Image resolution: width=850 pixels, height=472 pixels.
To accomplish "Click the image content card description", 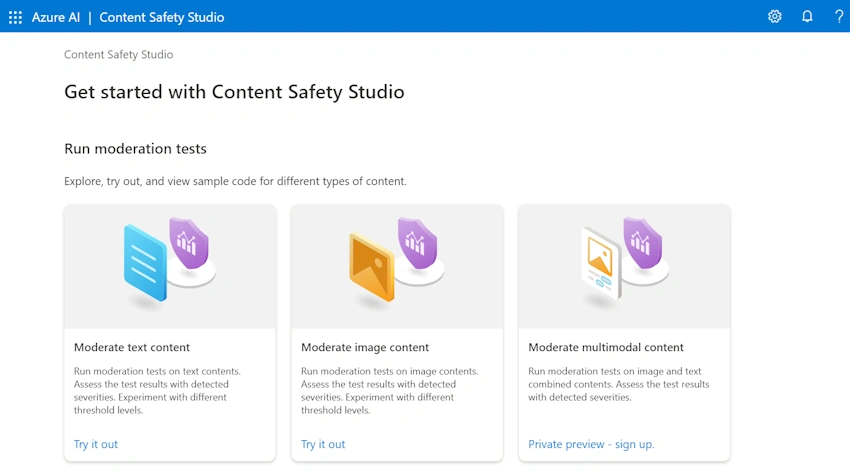I will (389, 391).
